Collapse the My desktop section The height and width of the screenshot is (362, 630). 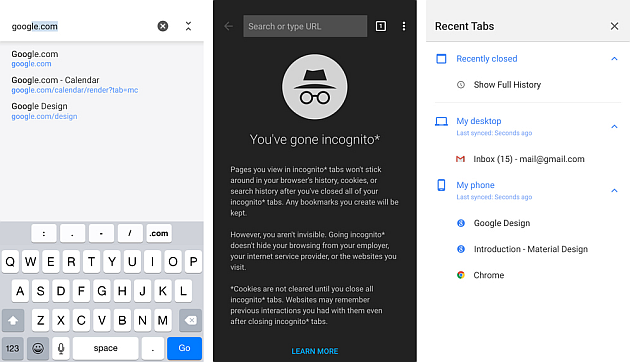(x=614, y=127)
